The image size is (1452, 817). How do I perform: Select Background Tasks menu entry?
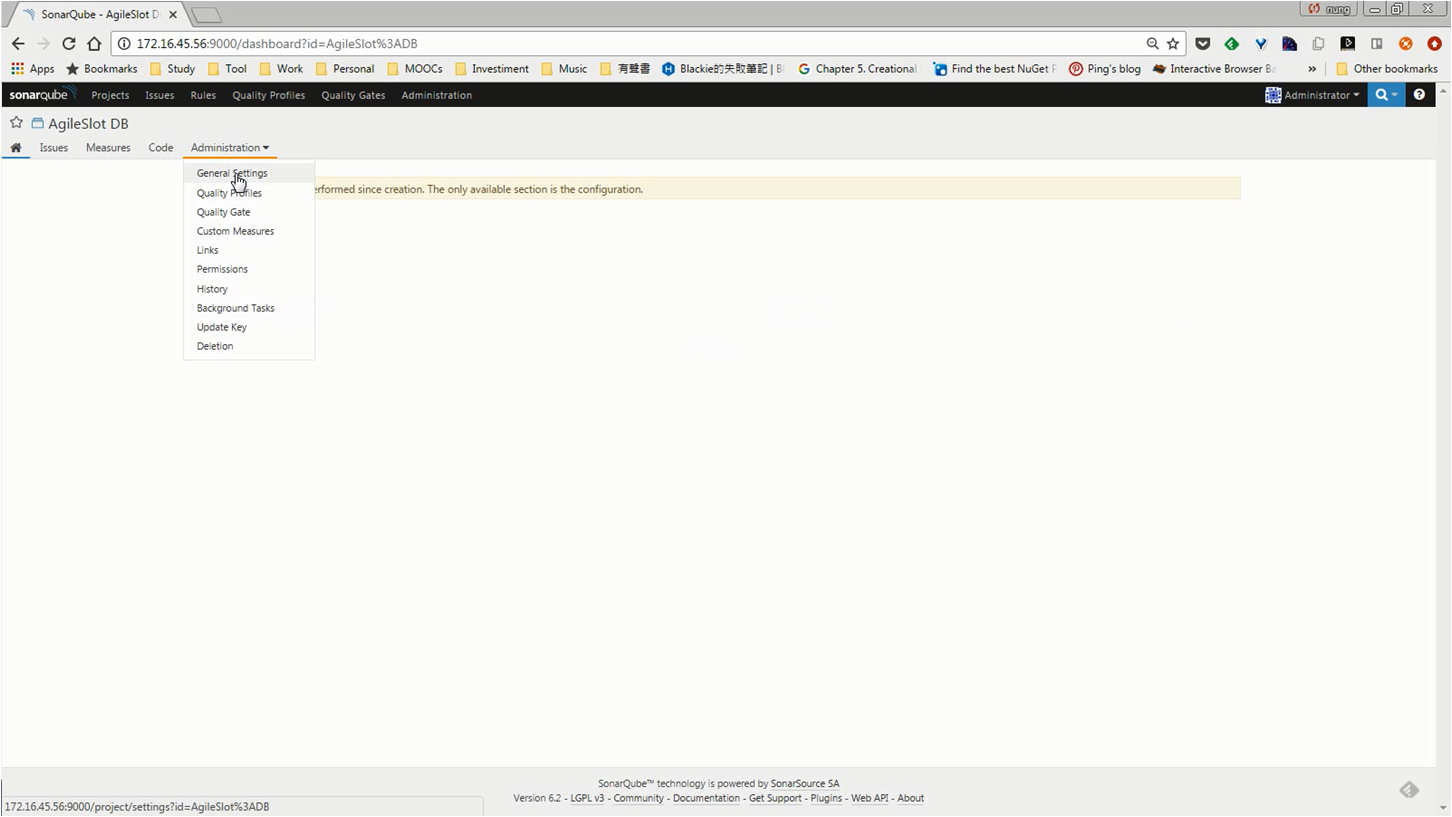click(235, 308)
